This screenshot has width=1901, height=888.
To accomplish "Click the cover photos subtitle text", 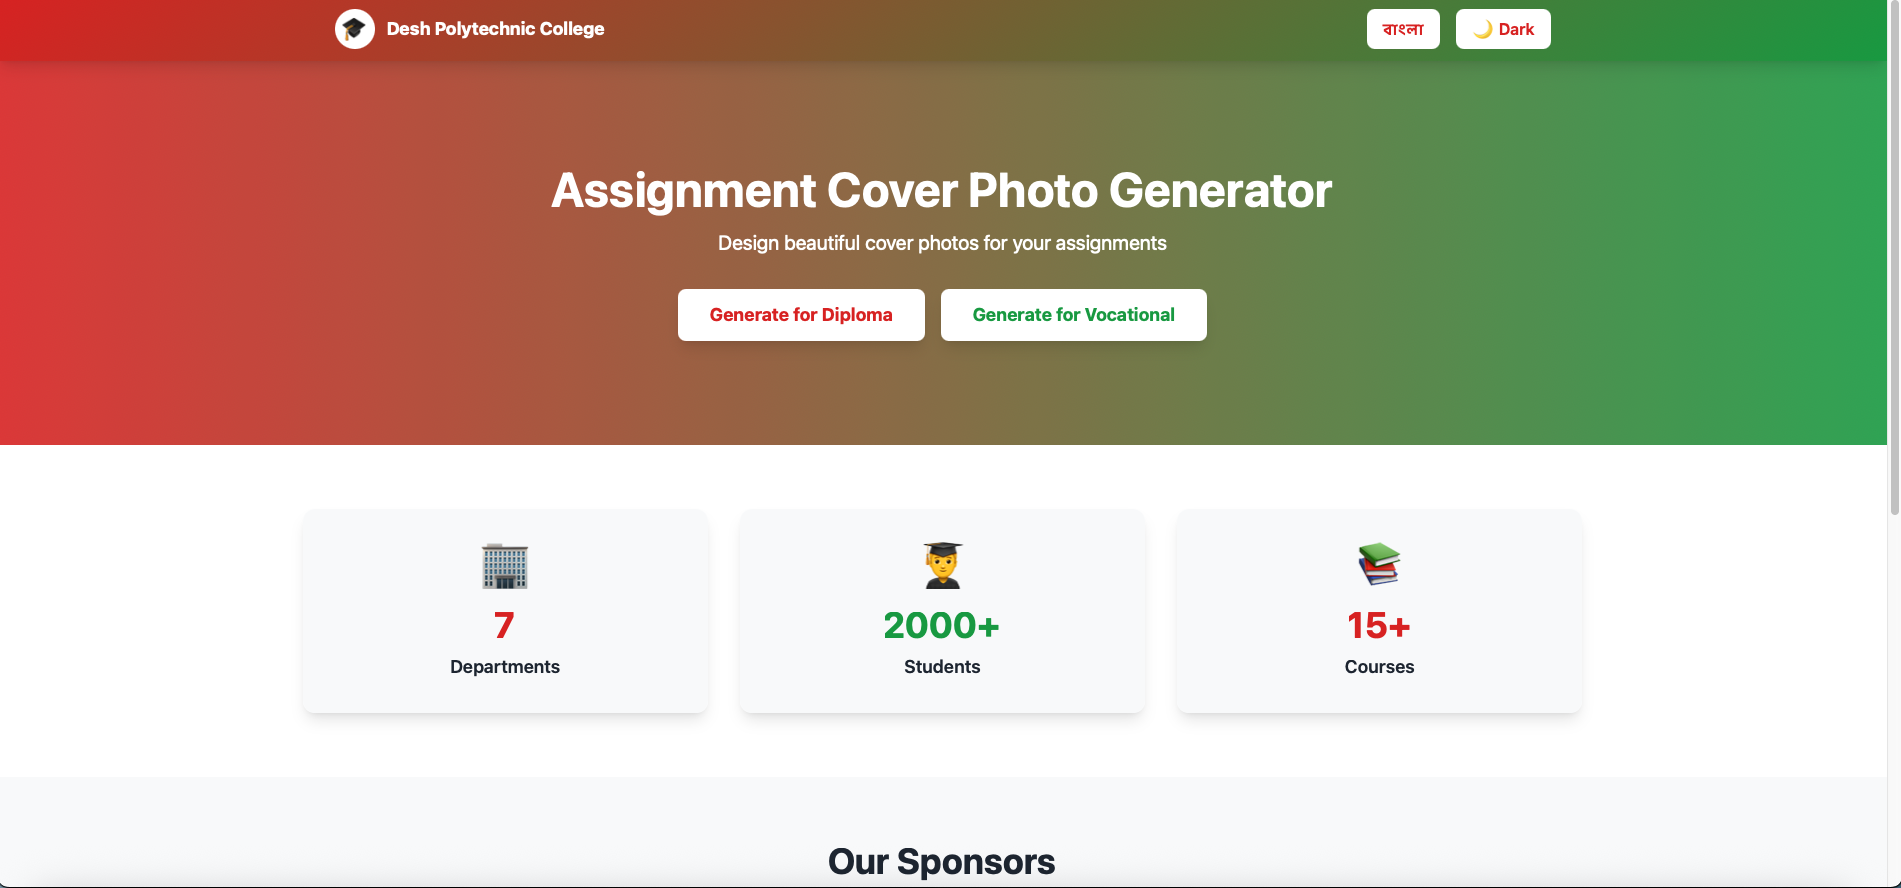I will [x=942, y=243].
